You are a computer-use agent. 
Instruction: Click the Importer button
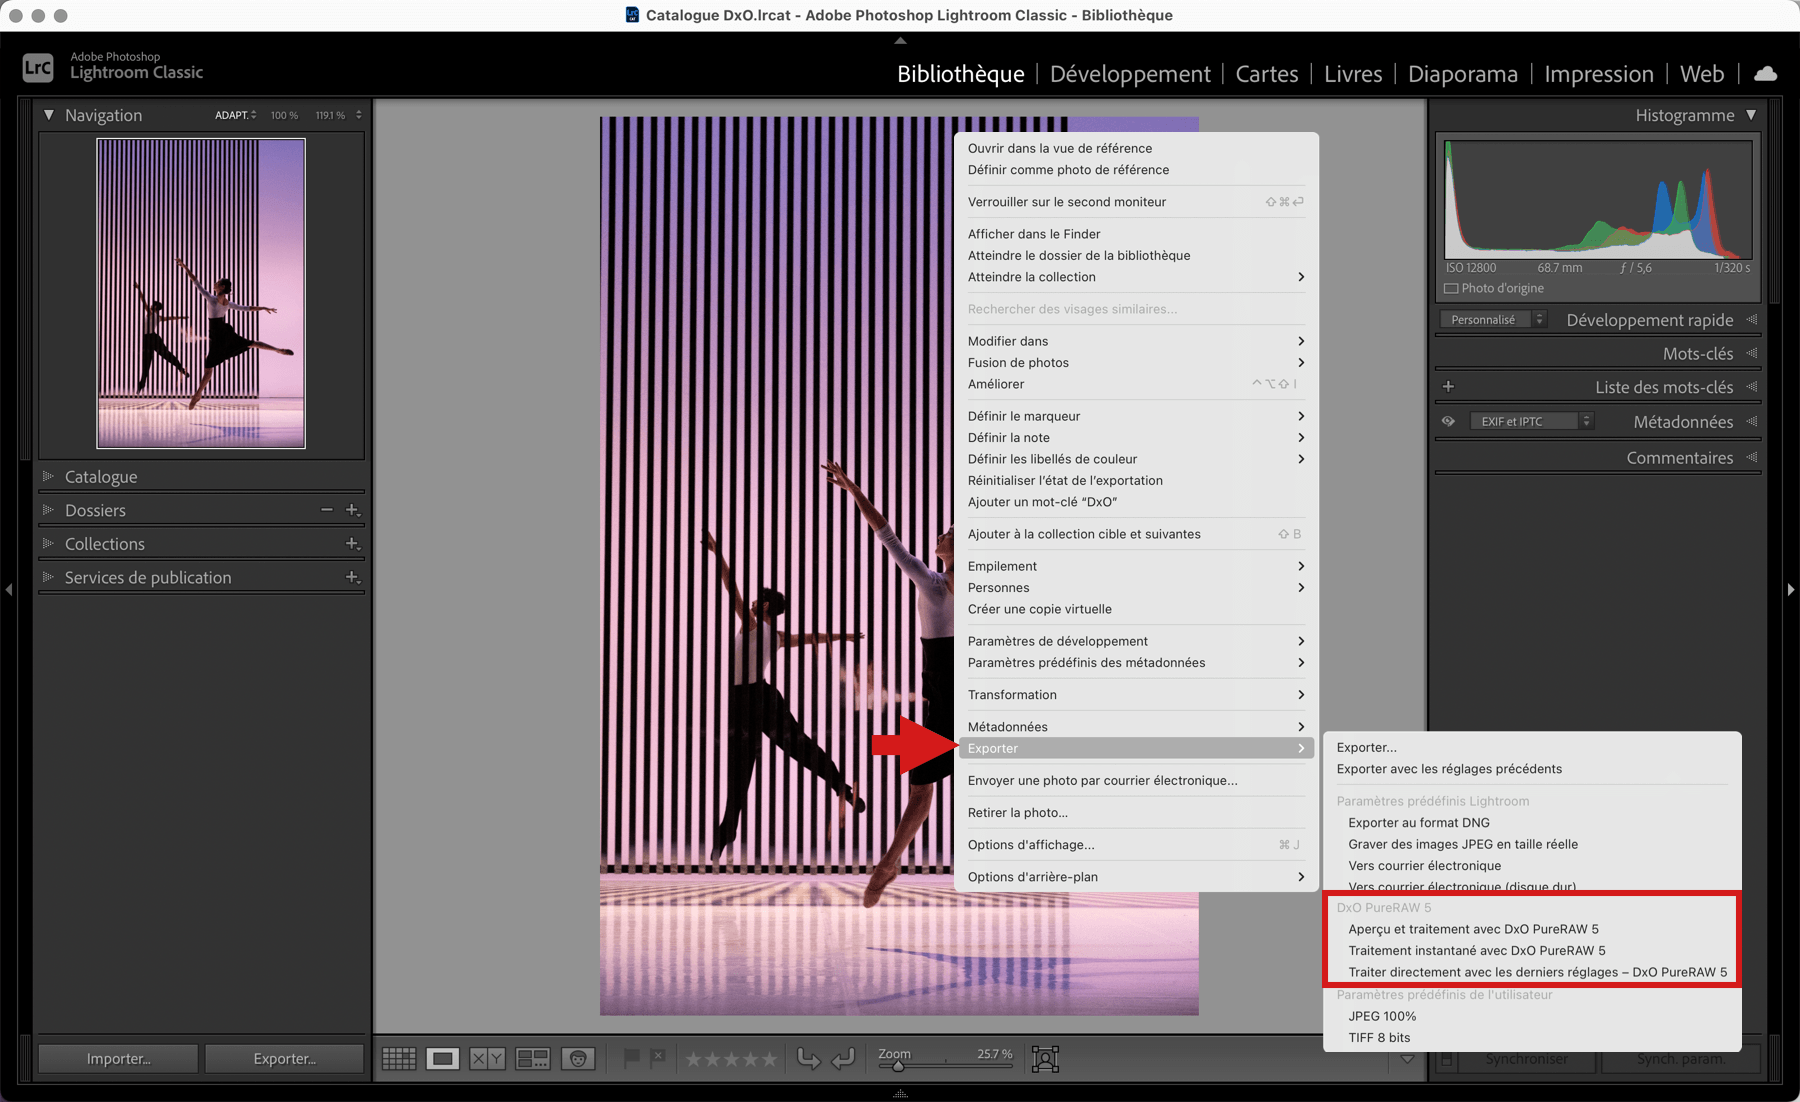[x=118, y=1059]
